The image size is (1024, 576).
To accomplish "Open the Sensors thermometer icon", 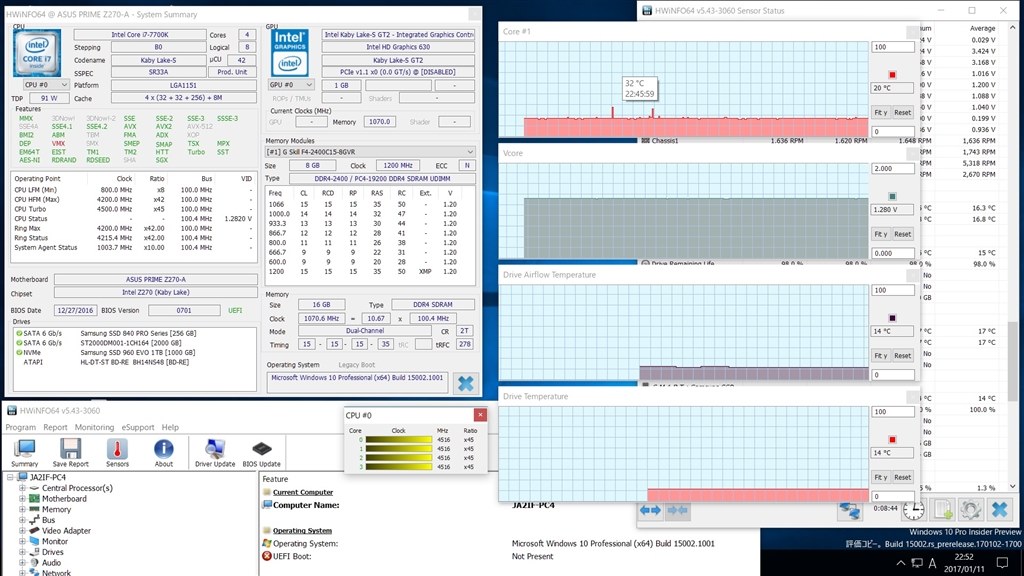I will [x=117, y=452].
